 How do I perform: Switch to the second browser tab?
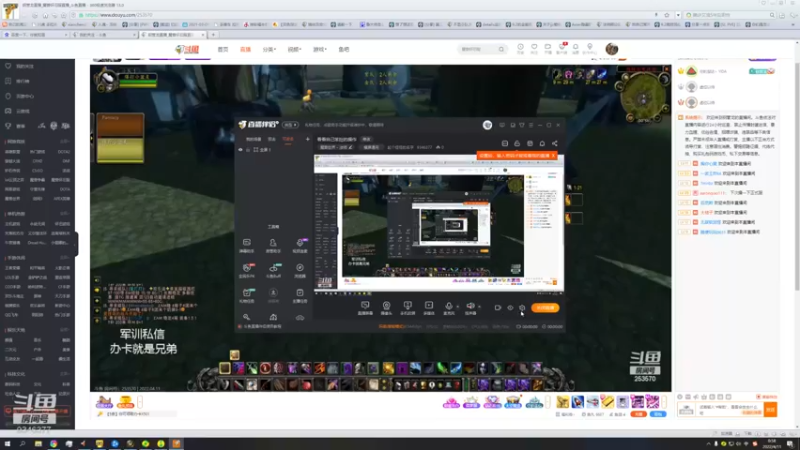tap(104, 35)
